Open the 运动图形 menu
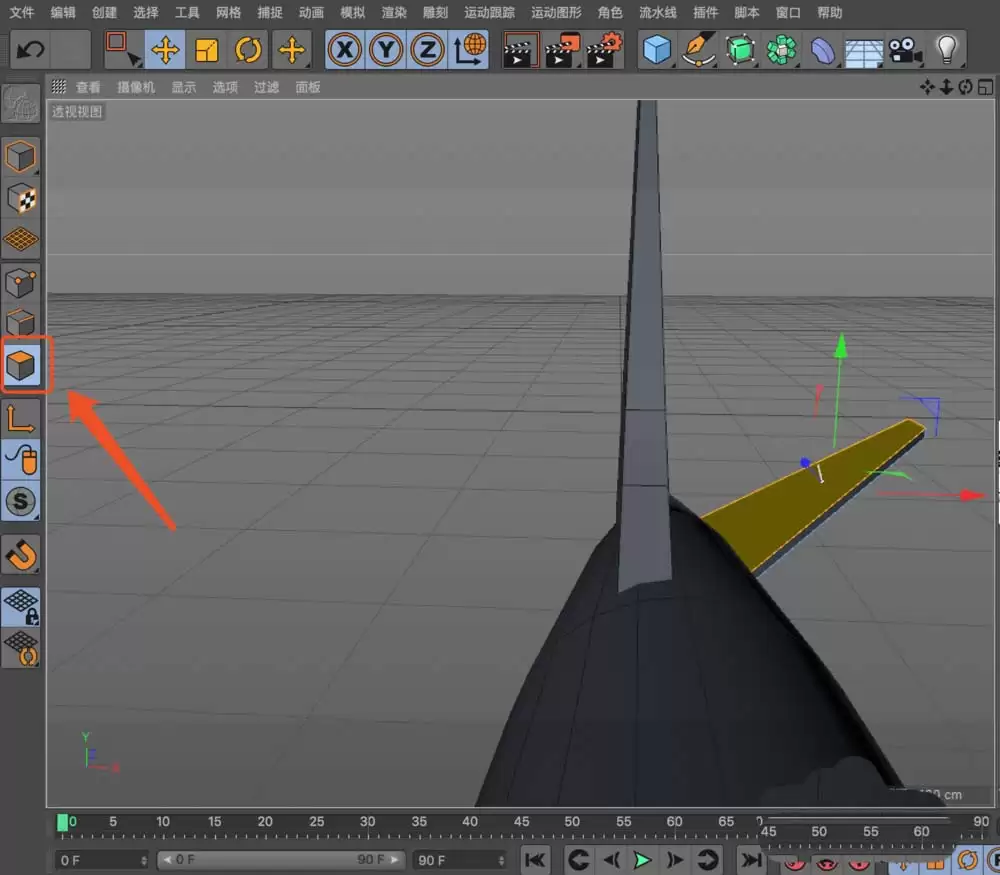The image size is (1000, 875). [x=554, y=12]
